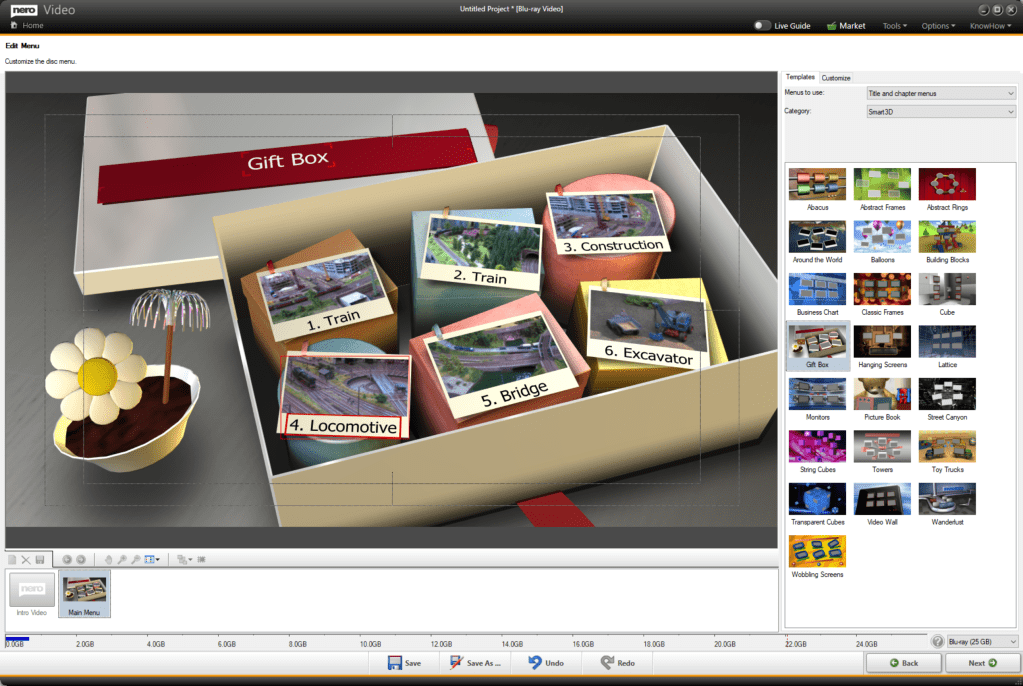Click the delete X icon above thumbnails
The height and width of the screenshot is (686, 1023).
[26, 559]
